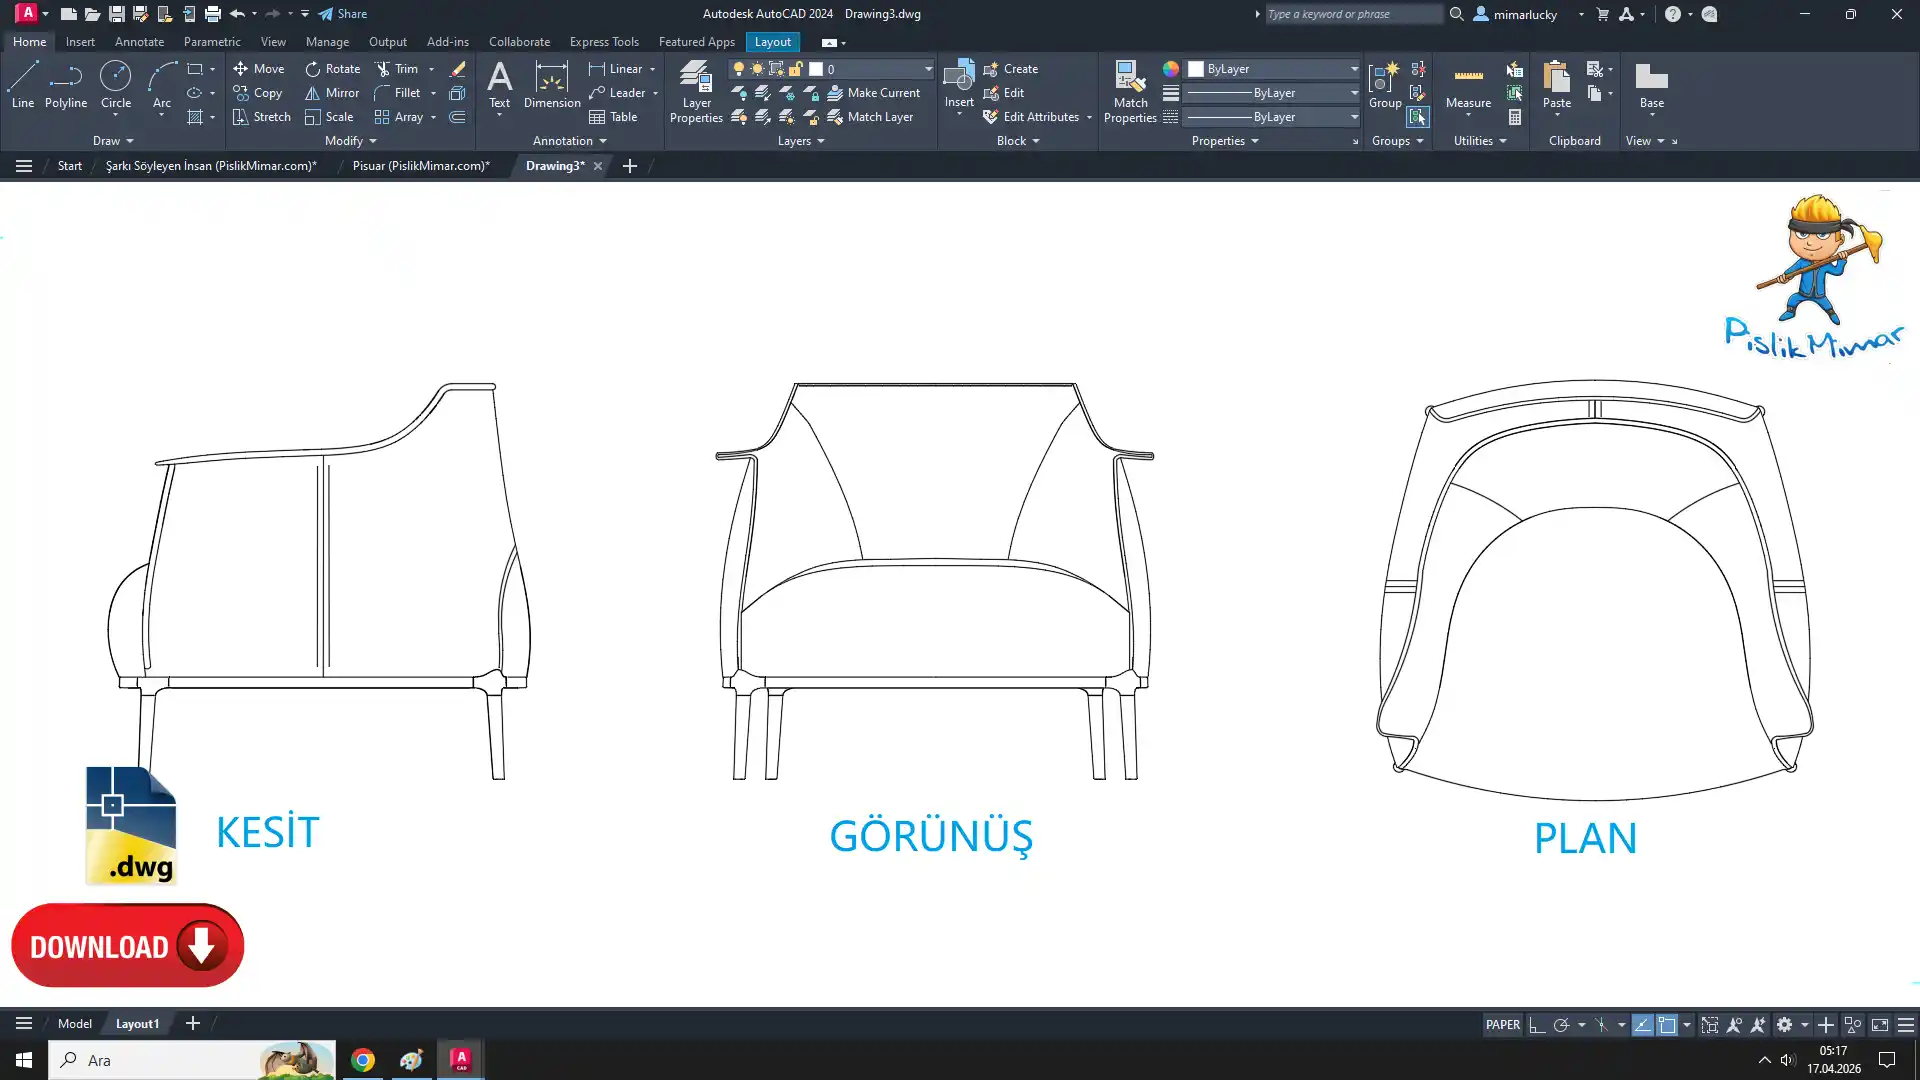The image size is (1920, 1080).
Task: Switch to the Annotate ribbon tab
Action: 139,42
